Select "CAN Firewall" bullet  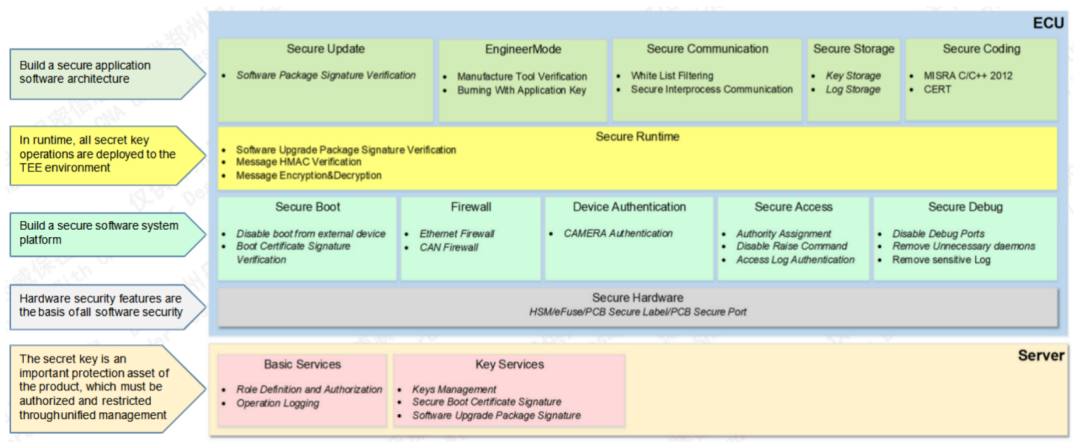[449, 247]
